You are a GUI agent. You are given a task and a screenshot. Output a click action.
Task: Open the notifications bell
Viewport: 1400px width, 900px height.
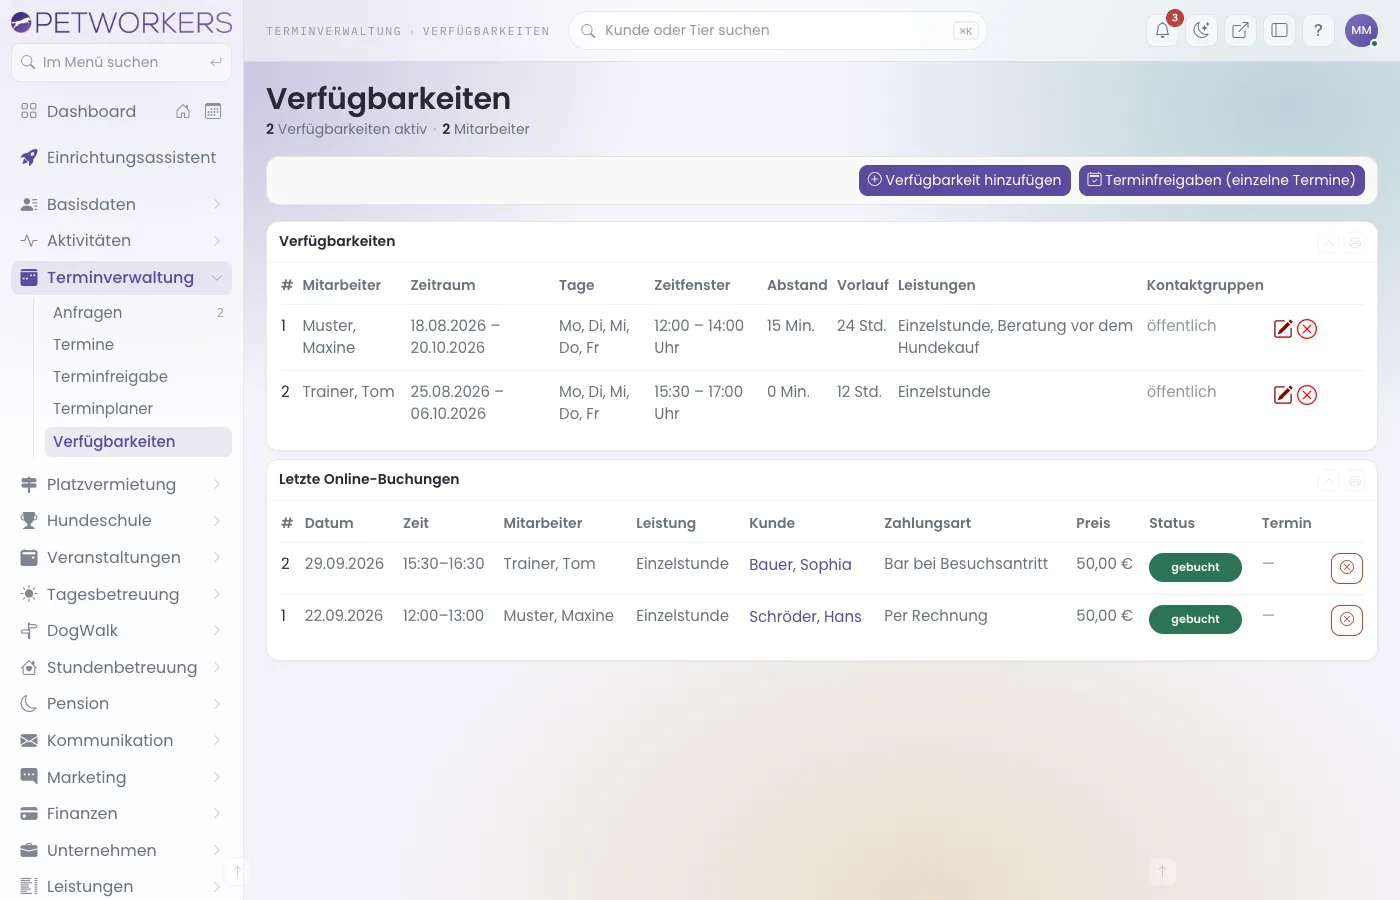point(1162,30)
